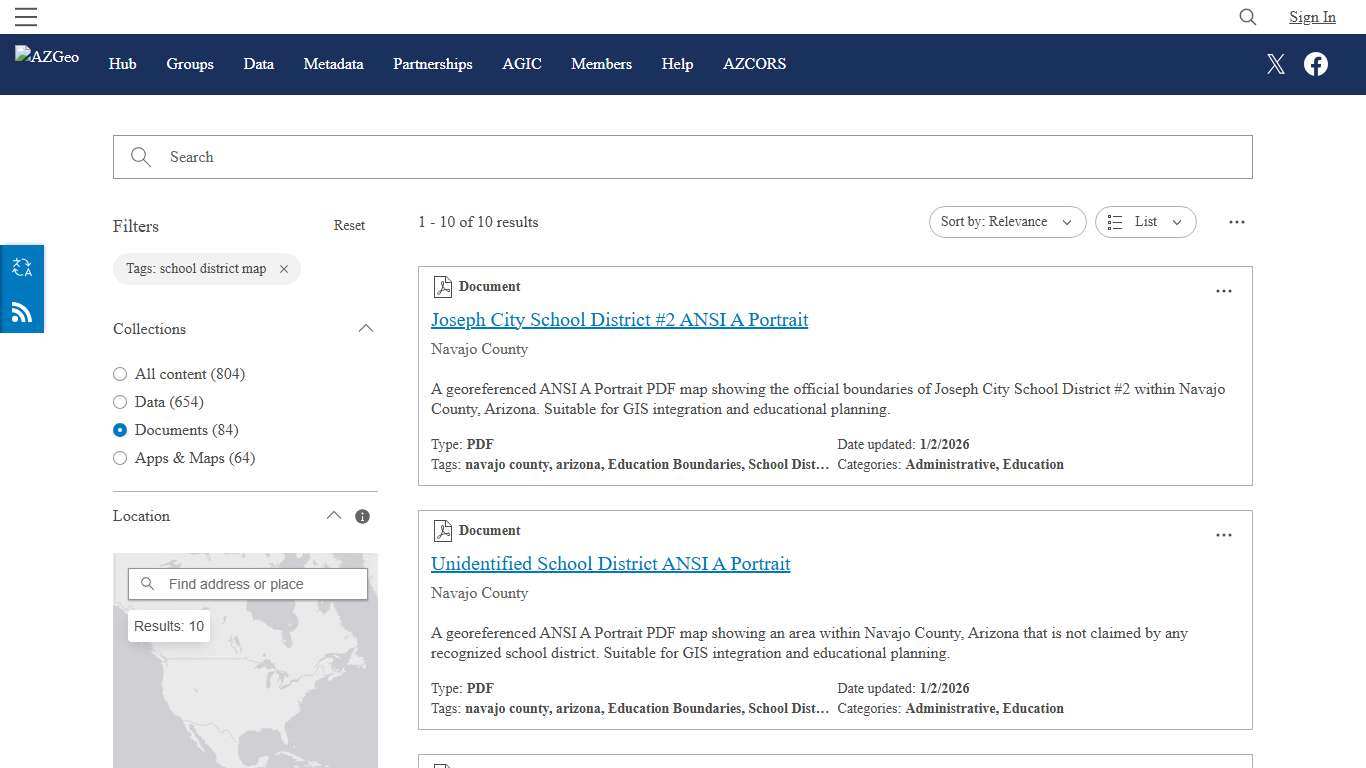Screen dimensions: 1366x768
Task: Open the Sort by: Relevance dropdown
Action: pos(1006,222)
